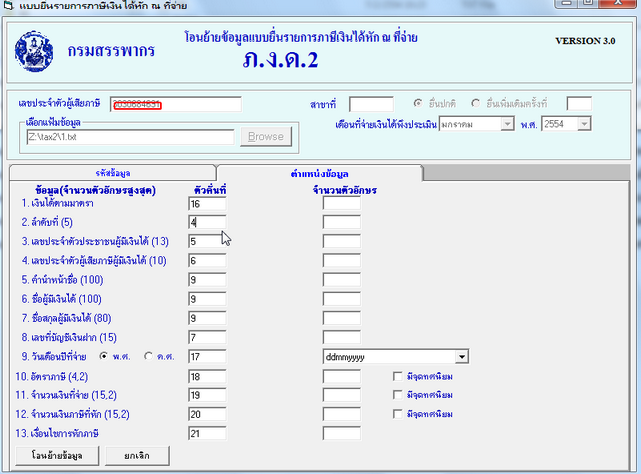
Task: Check มีจุดทศนิยม for จำนวนเงินภาษีที่หัก row
Action: click(x=398, y=414)
